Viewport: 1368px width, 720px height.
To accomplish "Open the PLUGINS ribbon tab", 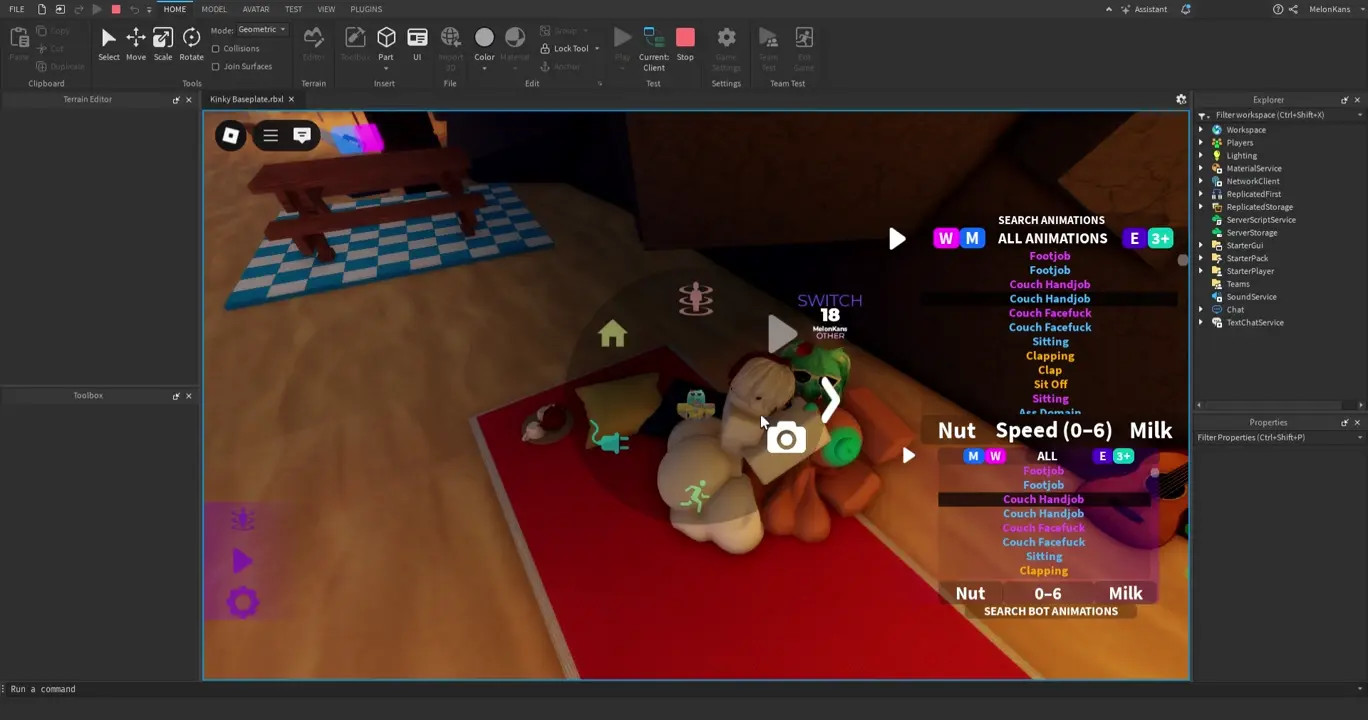I will 366,9.
